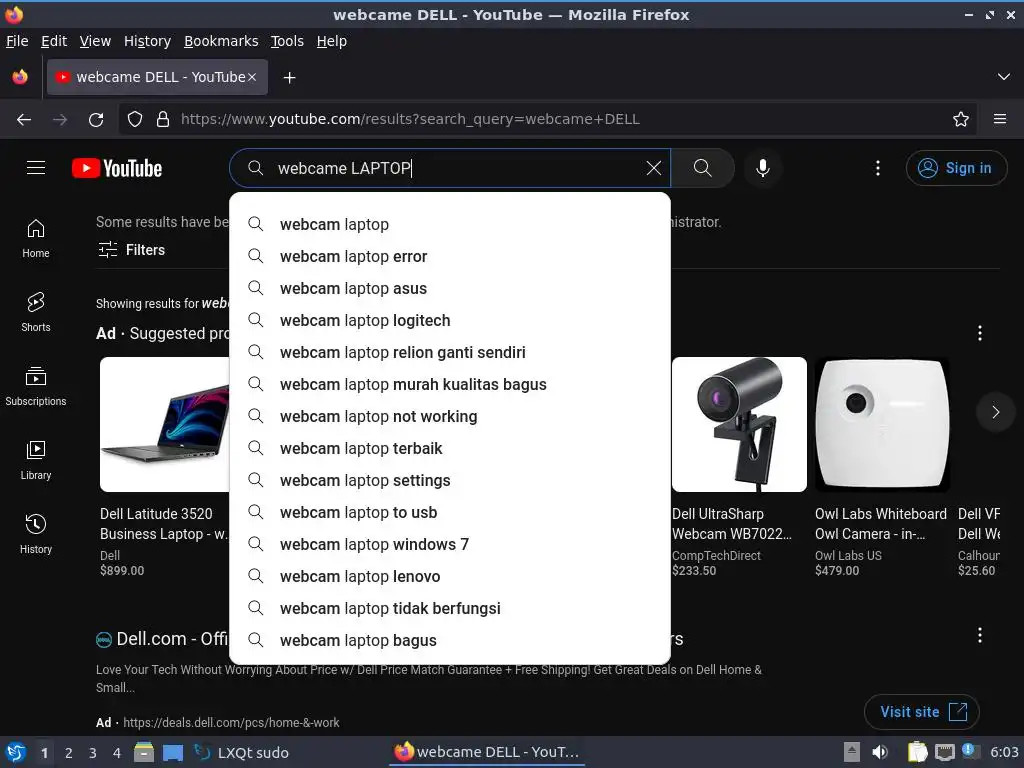The height and width of the screenshot is (768, 1024).
Task: Switch to desktop 4 in taskbar pager
Action: point(117,753)
